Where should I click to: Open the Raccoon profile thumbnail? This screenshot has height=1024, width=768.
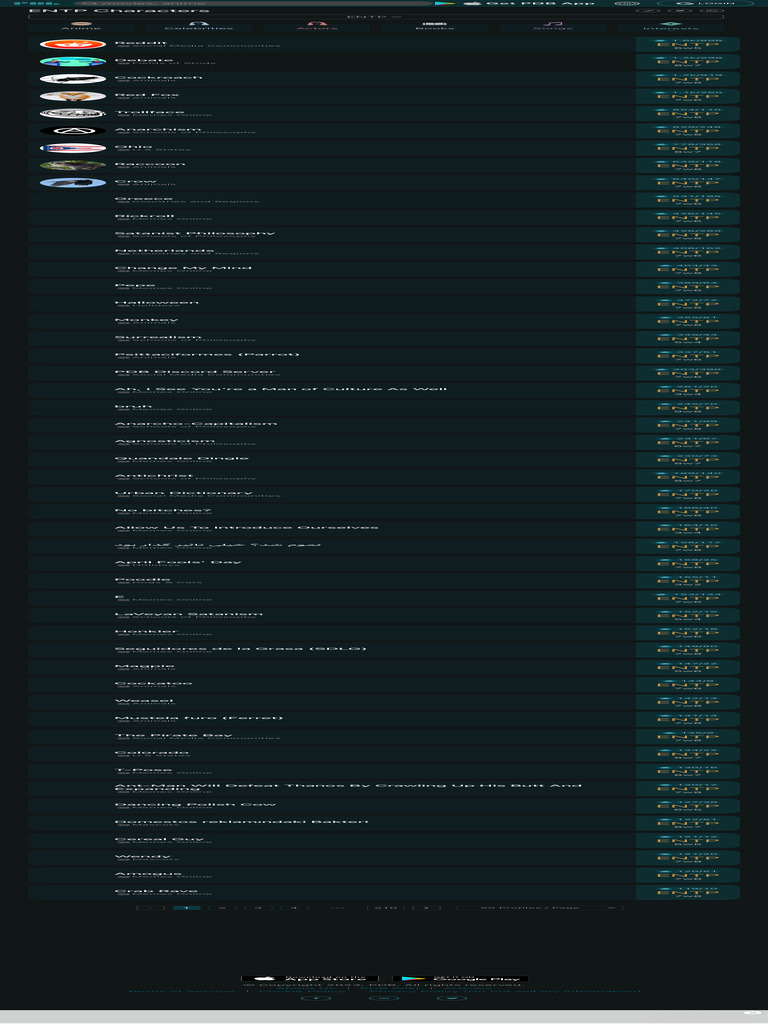(72, 165)
